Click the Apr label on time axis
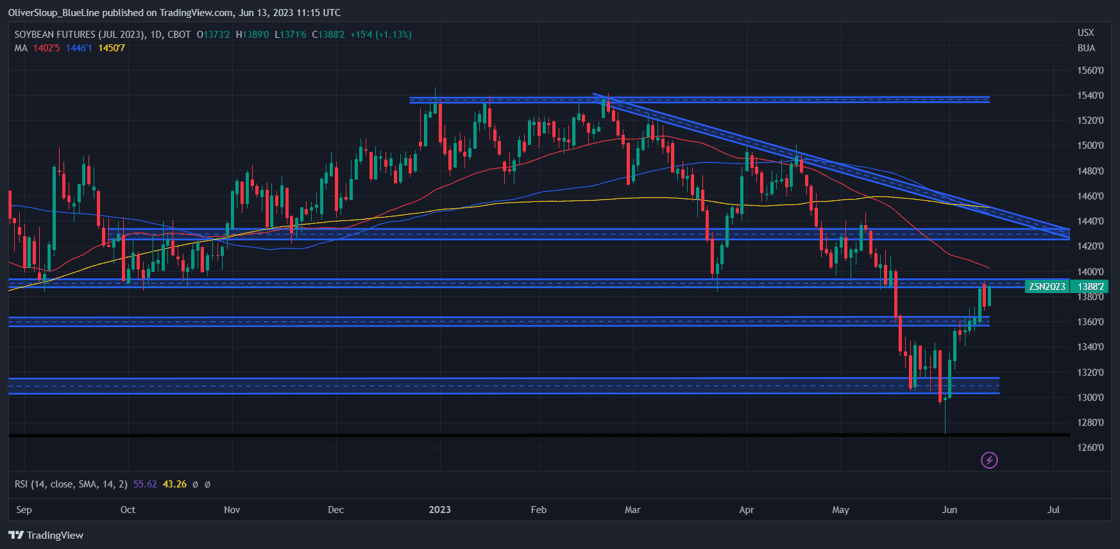 click(x=746, y=510)
